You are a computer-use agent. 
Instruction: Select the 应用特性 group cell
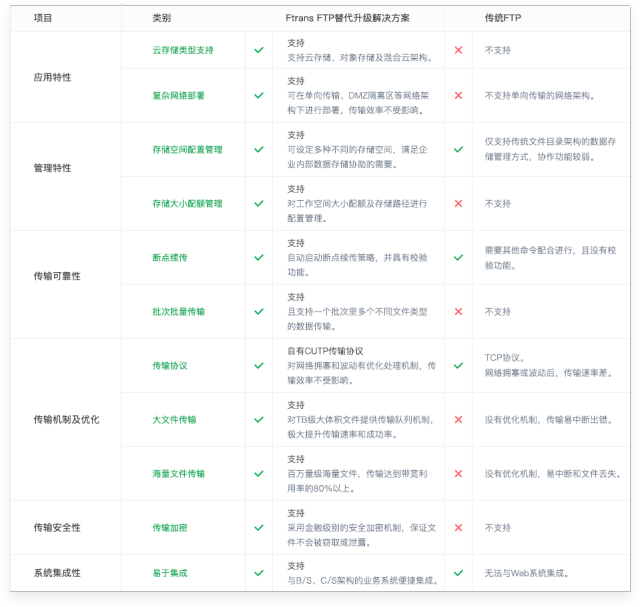coord(52,77)
